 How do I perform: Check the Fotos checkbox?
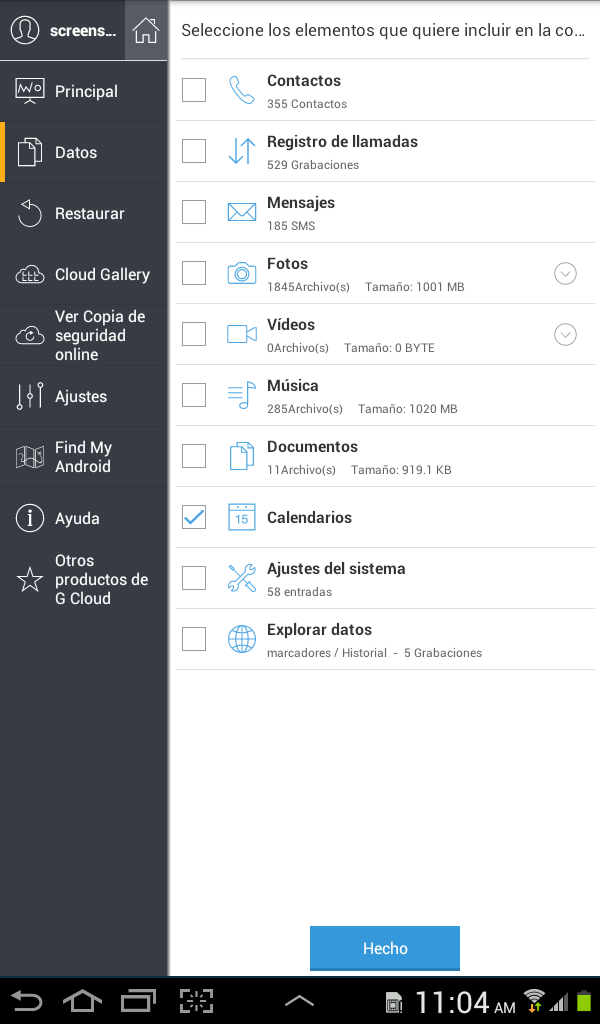(194, 273)
